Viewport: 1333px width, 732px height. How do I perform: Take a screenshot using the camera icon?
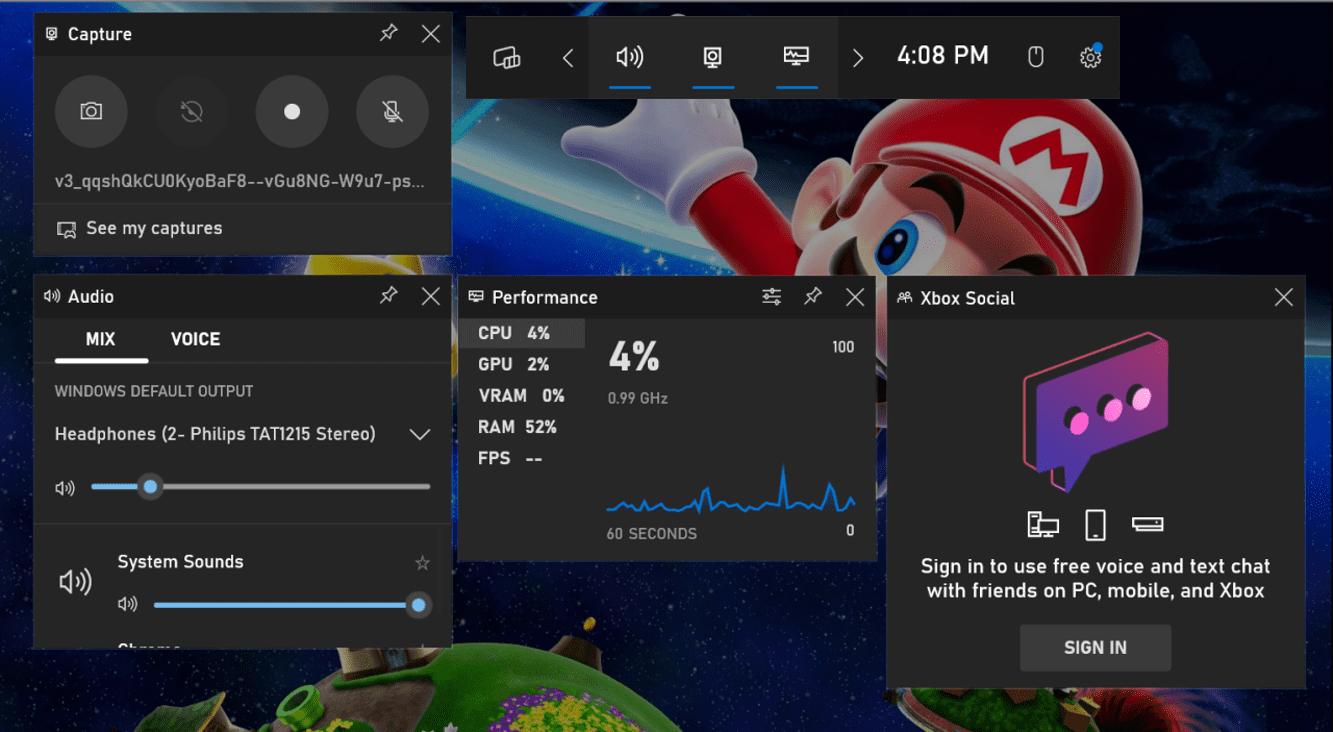[91, 111]
